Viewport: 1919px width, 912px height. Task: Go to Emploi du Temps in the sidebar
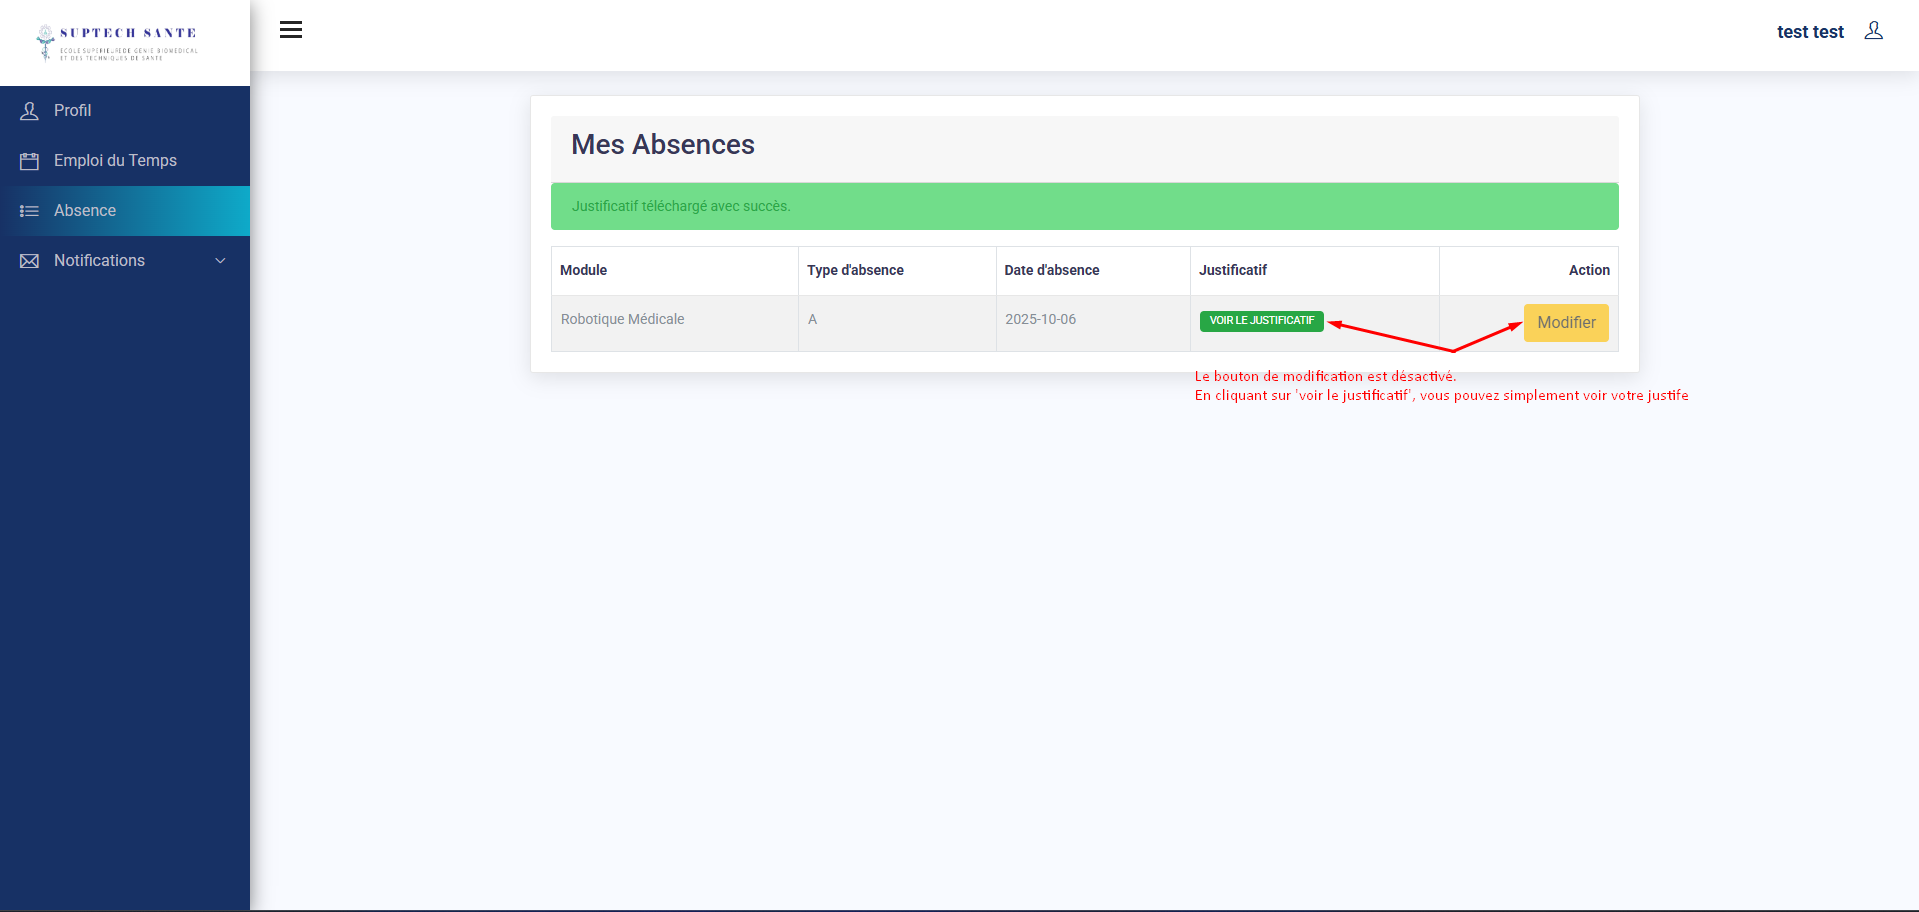[115, 161]
